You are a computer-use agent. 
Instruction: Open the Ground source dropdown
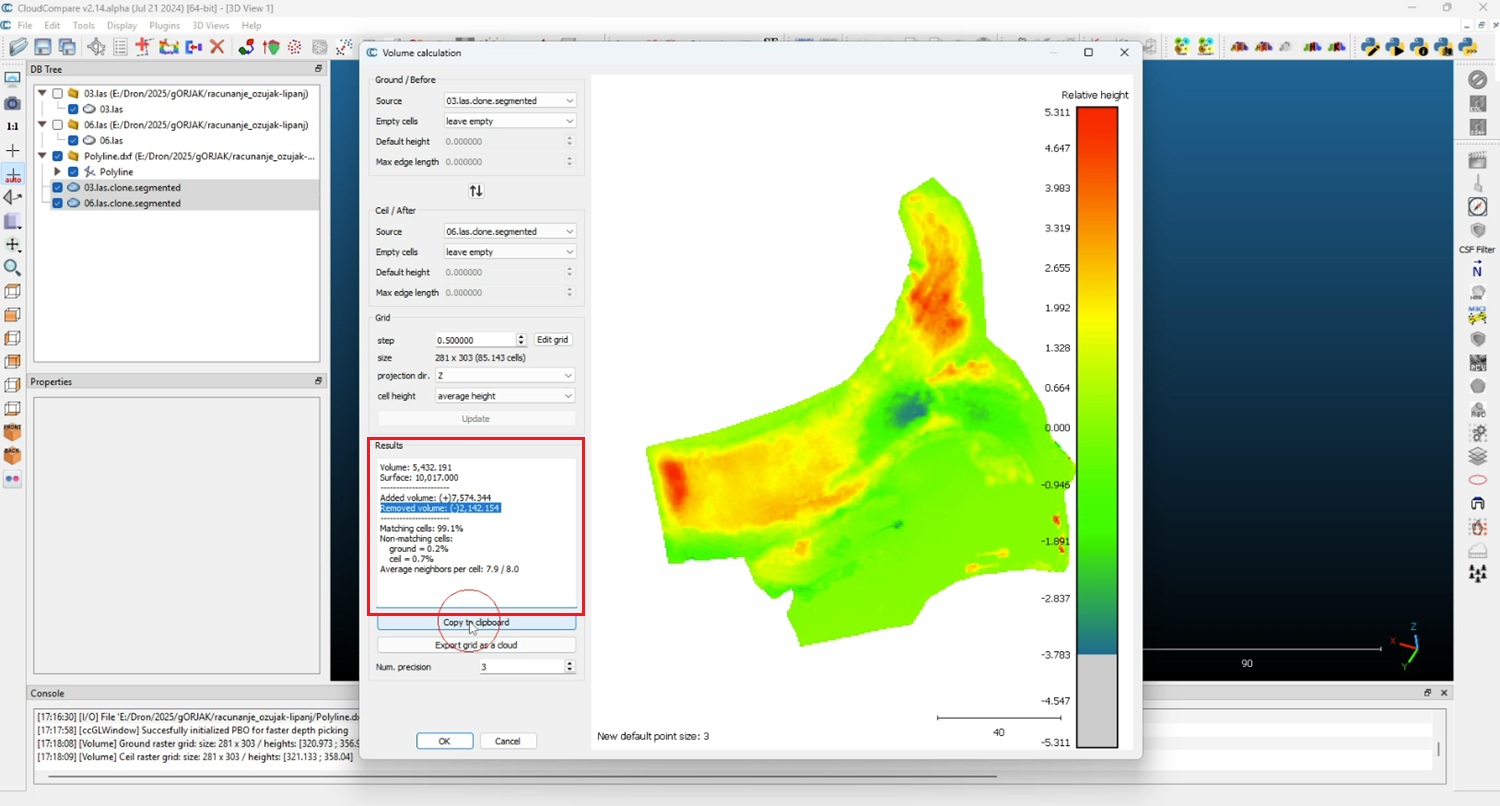tap(510, 101)
